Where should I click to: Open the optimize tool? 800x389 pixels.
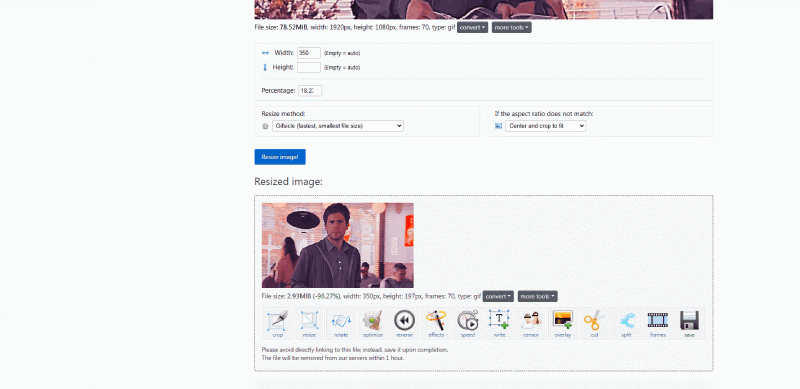point(372,324)
